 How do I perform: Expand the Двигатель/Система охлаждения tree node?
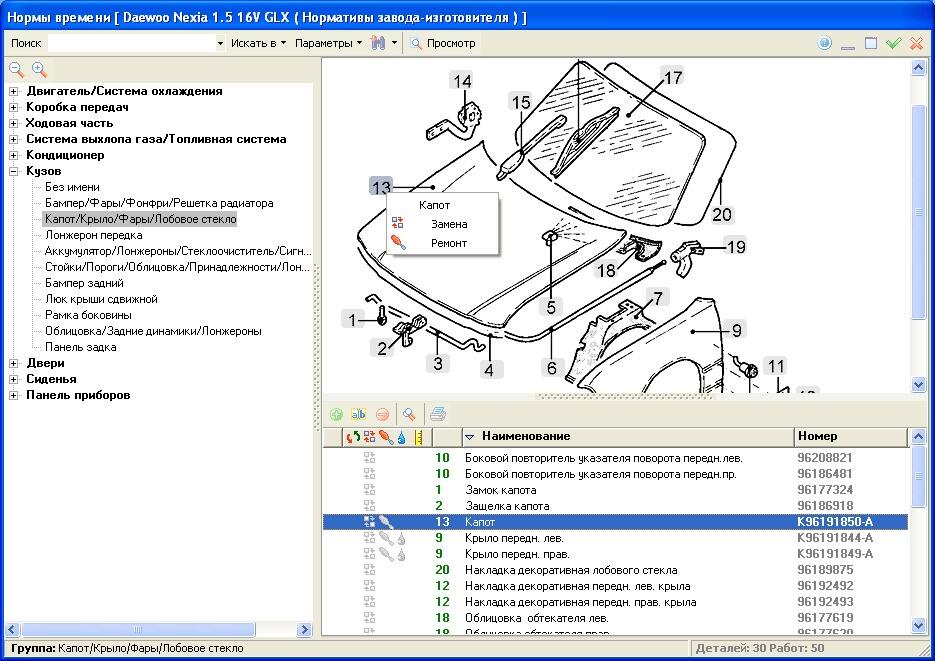[x=14, y=92]
